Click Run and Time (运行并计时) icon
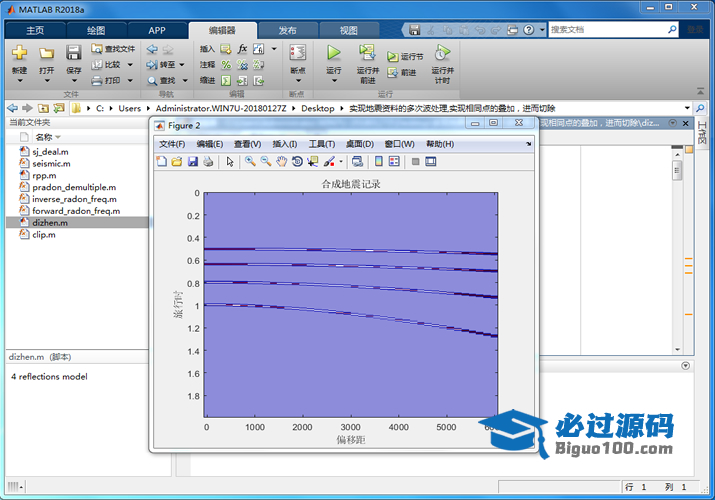Viewport: 715px width, 500px height. 442,53
